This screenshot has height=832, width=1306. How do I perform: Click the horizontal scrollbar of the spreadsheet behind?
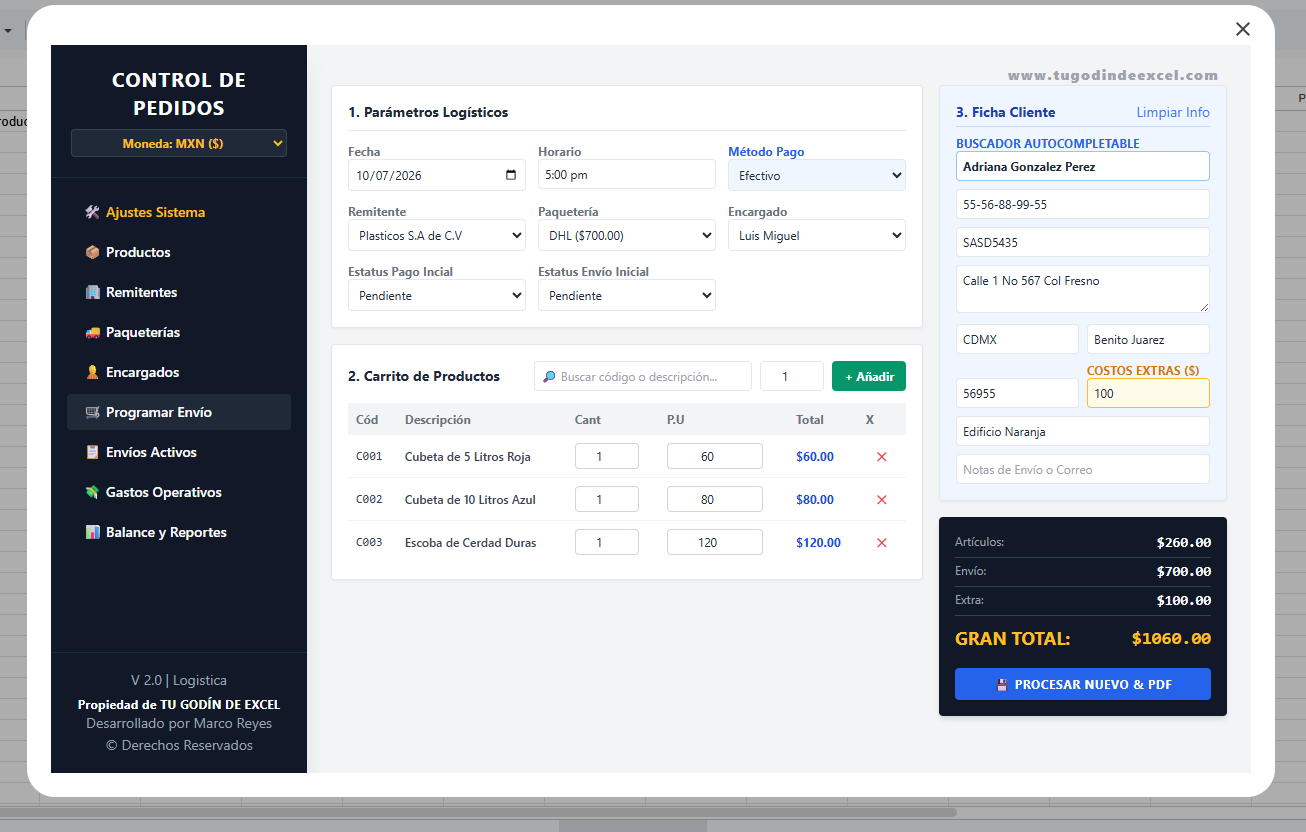pyautogui.click(x=480, y=812)
